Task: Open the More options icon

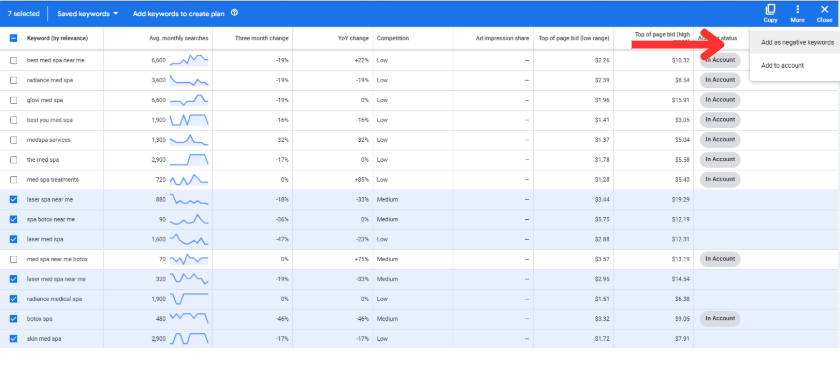Action: 797,10
